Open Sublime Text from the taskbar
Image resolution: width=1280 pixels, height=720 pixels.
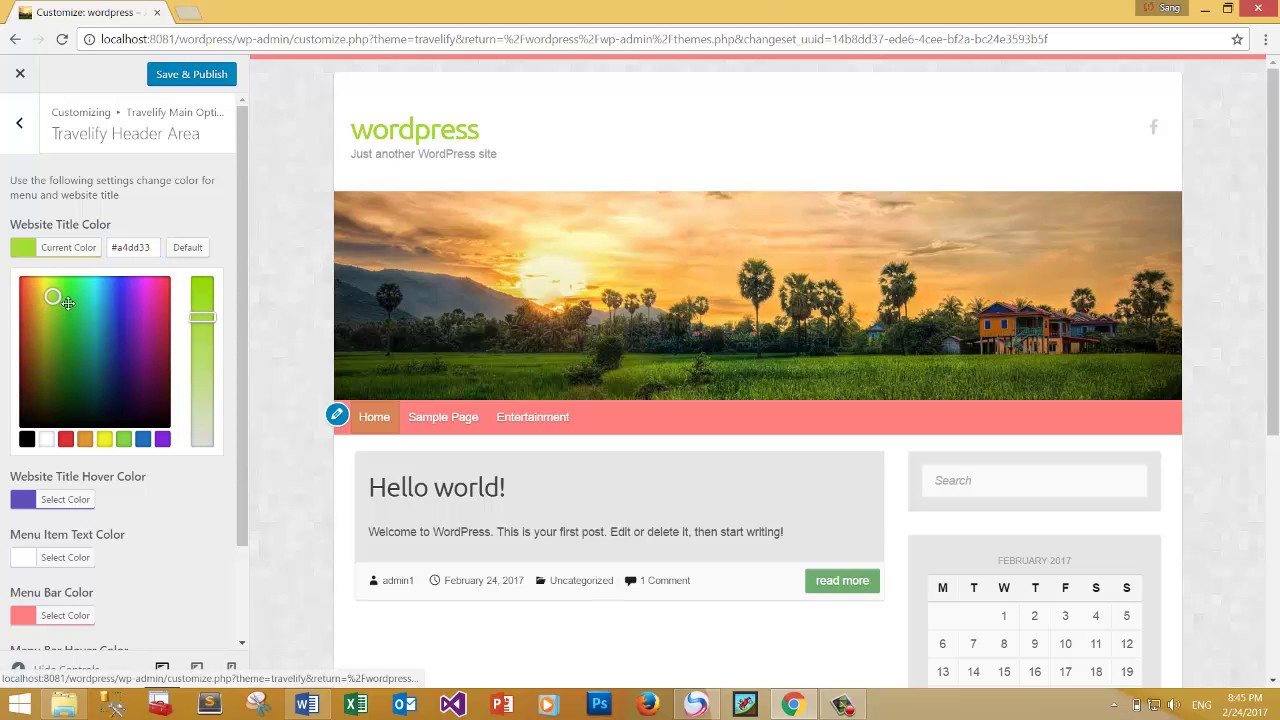click(210, 704)
